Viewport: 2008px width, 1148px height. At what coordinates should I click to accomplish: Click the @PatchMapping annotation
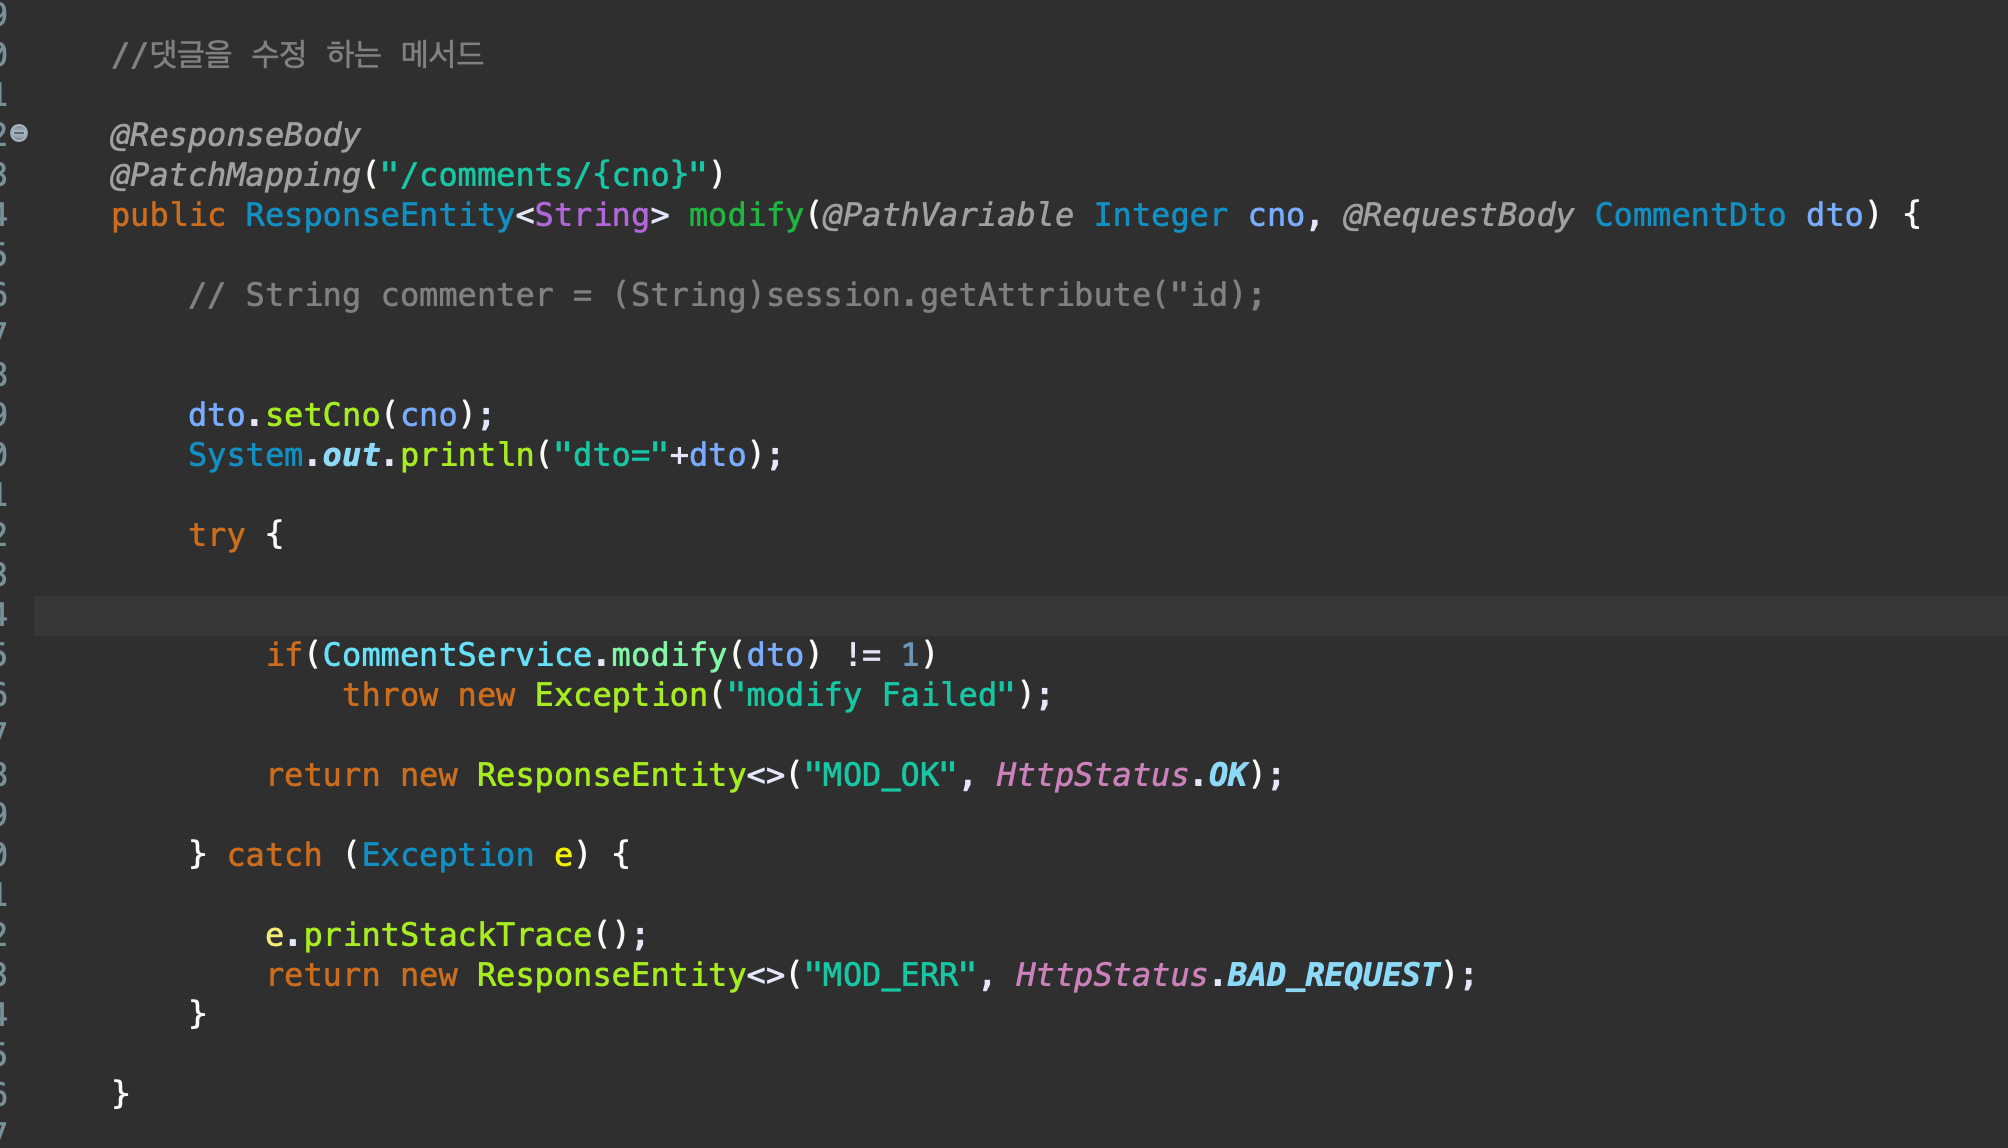(235, 175)
